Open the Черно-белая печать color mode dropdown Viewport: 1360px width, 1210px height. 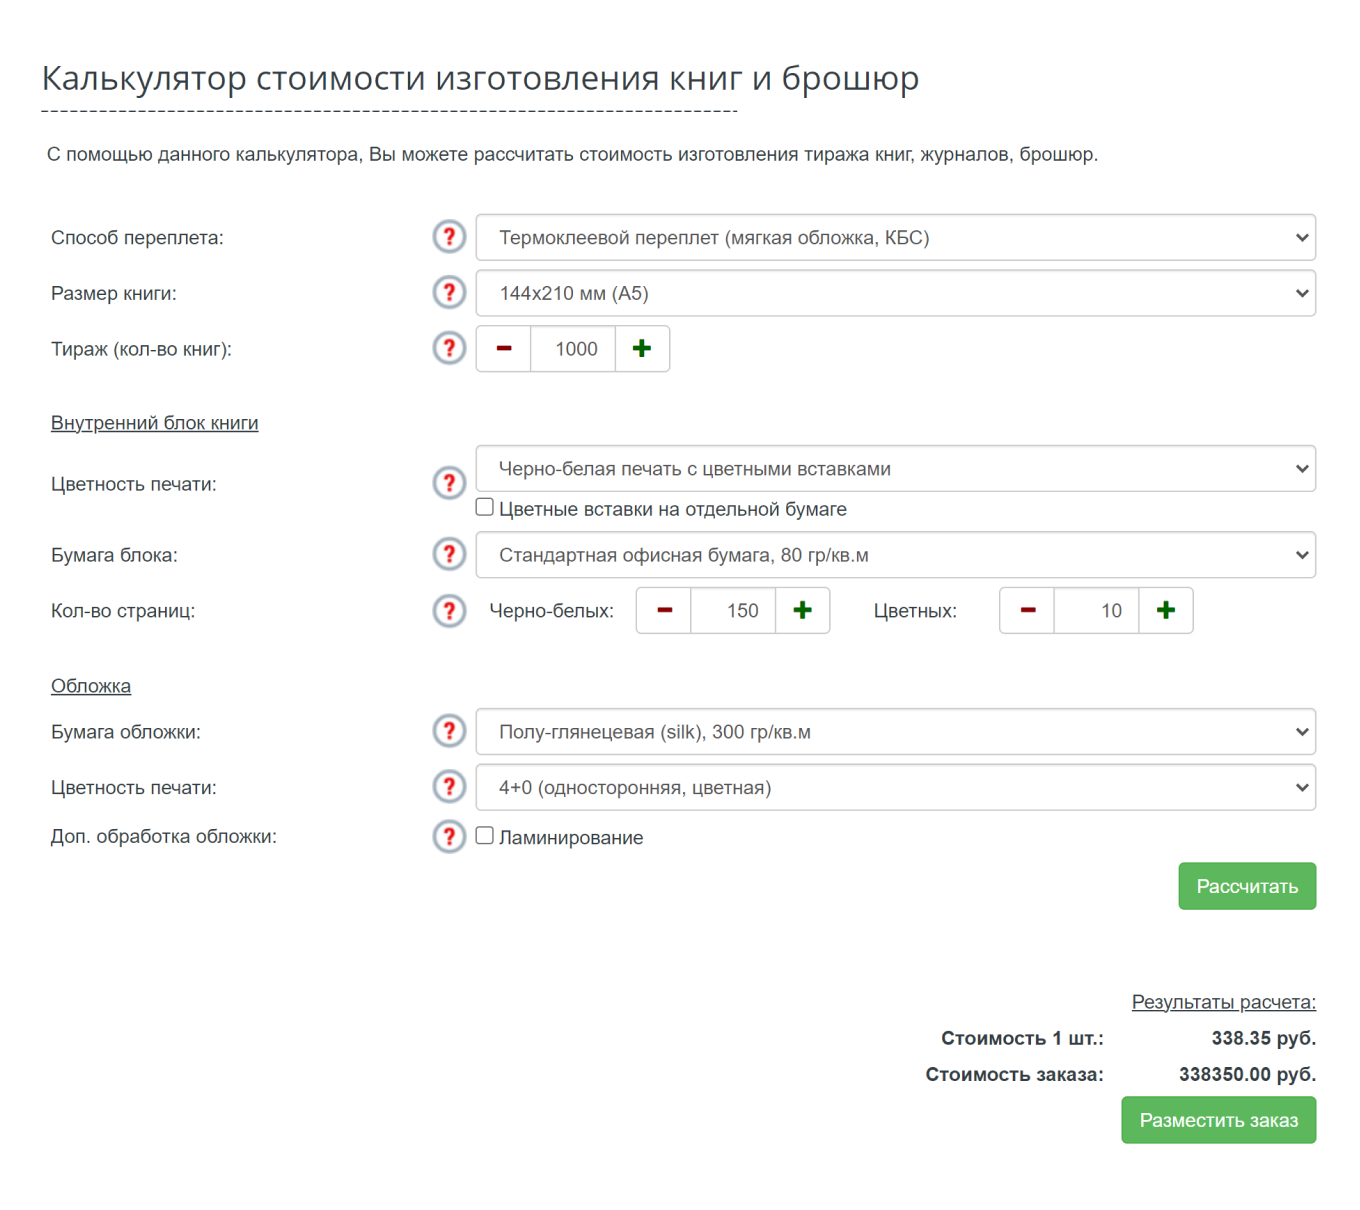click(x=895, y=469)
